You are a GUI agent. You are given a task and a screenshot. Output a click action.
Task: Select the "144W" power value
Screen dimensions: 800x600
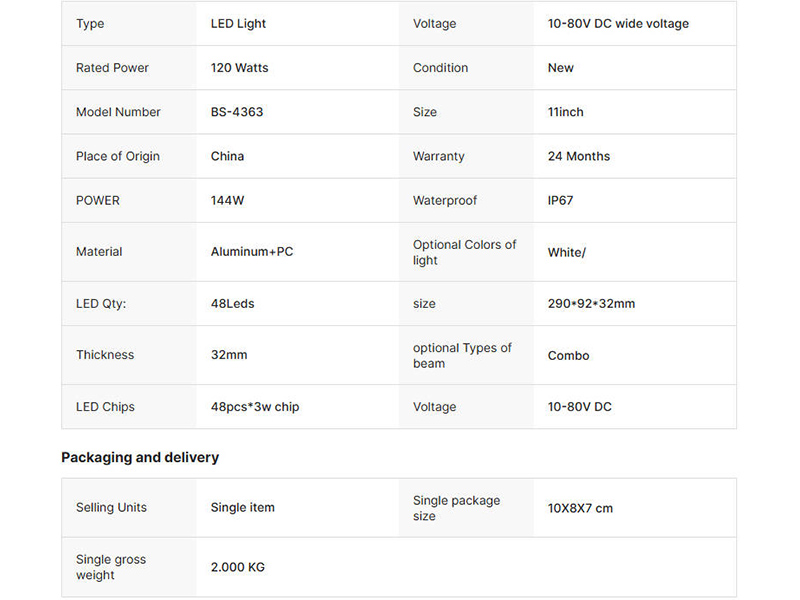(x=227, y=200)
